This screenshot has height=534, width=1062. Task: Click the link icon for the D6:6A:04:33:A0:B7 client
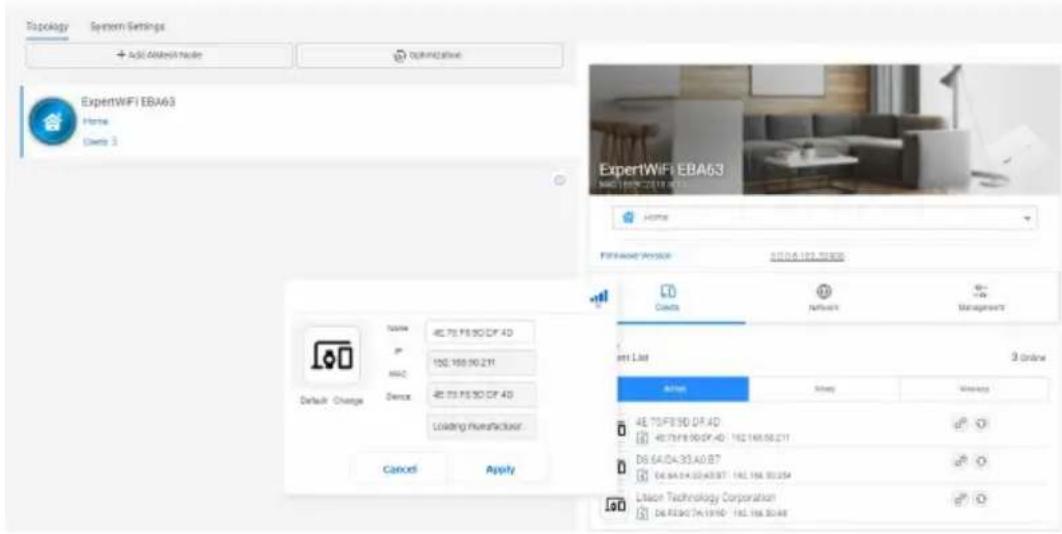[x=960, y=461]
